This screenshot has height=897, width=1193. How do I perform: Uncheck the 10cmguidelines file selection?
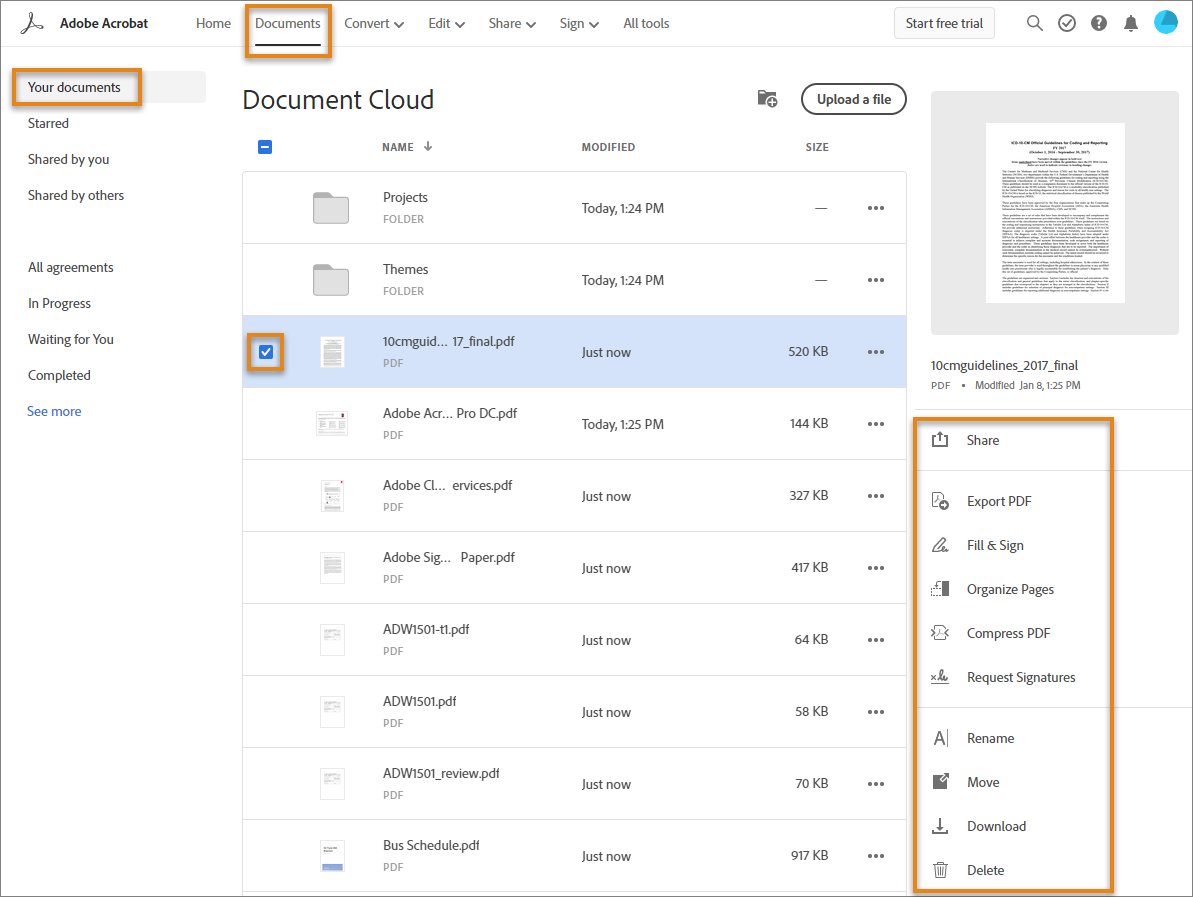[x=265, y=352]
